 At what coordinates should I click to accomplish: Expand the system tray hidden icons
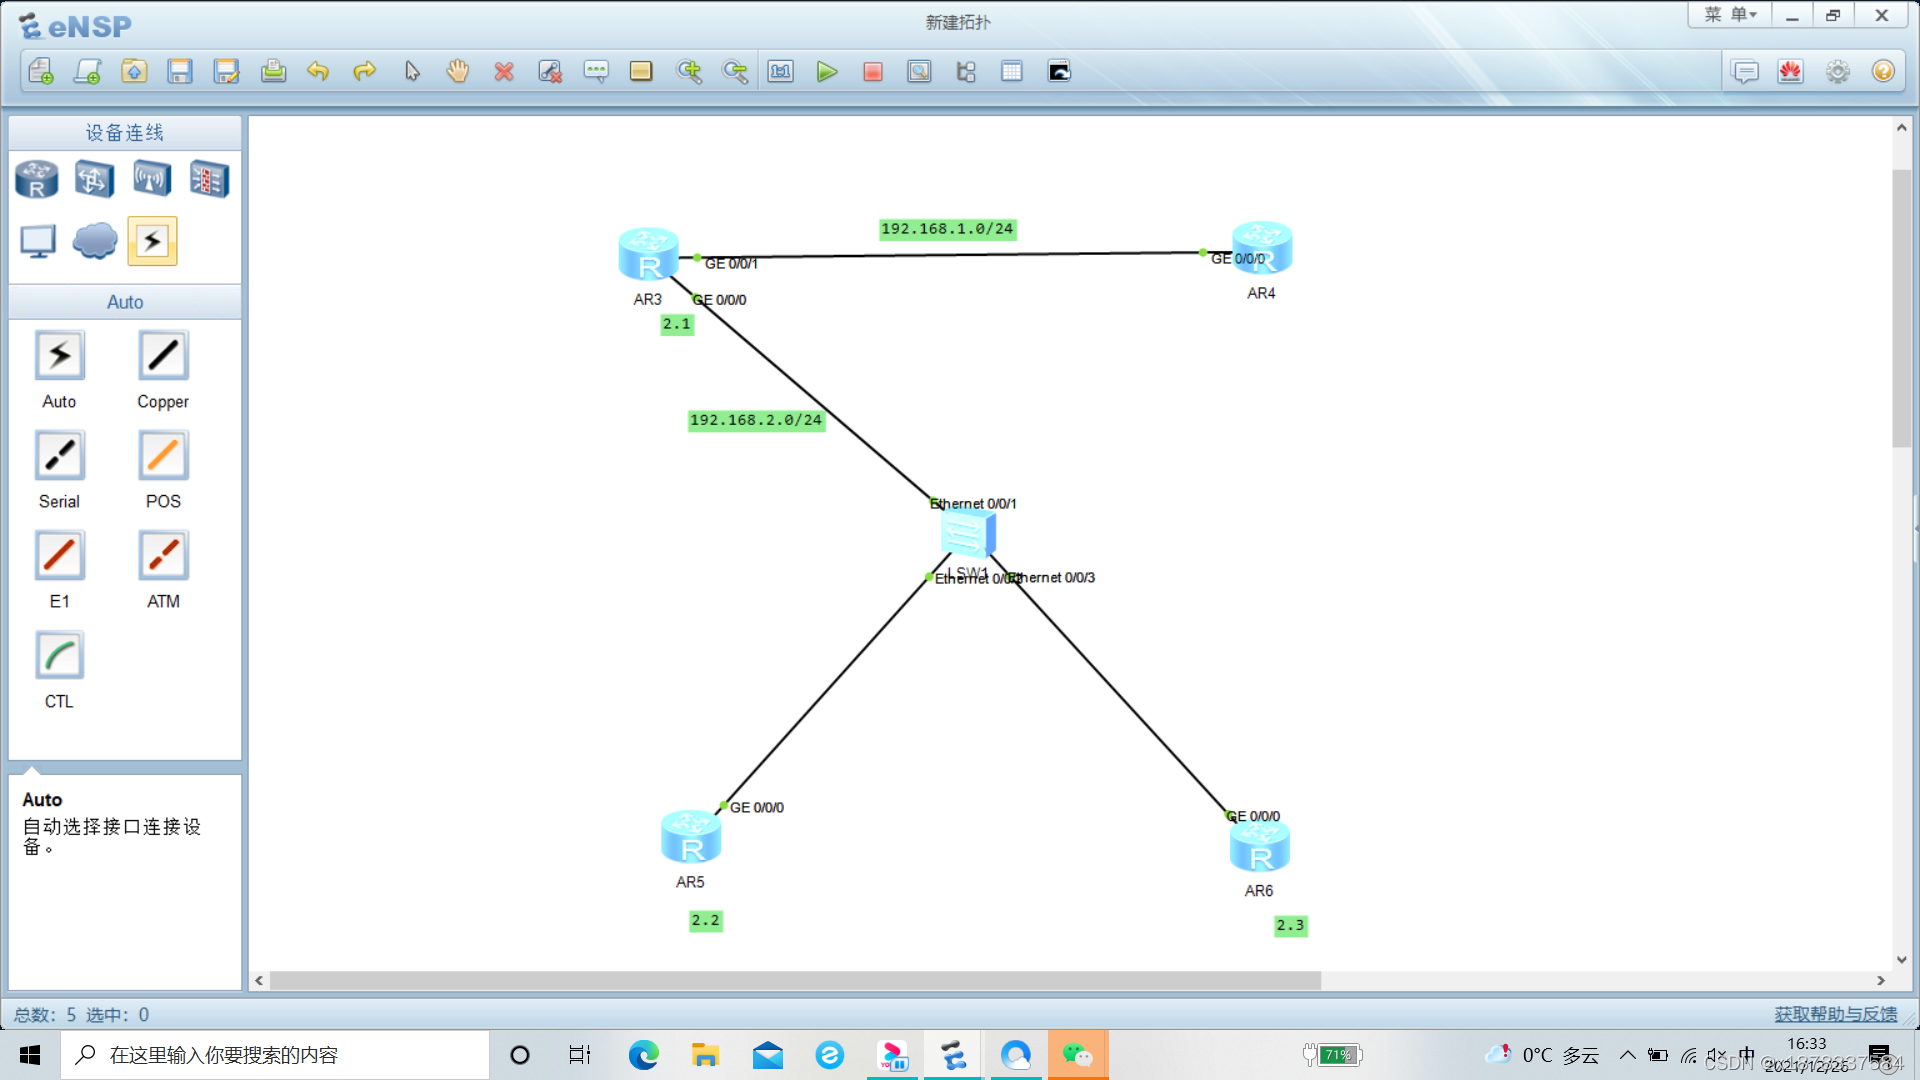pos(1628,1055)
